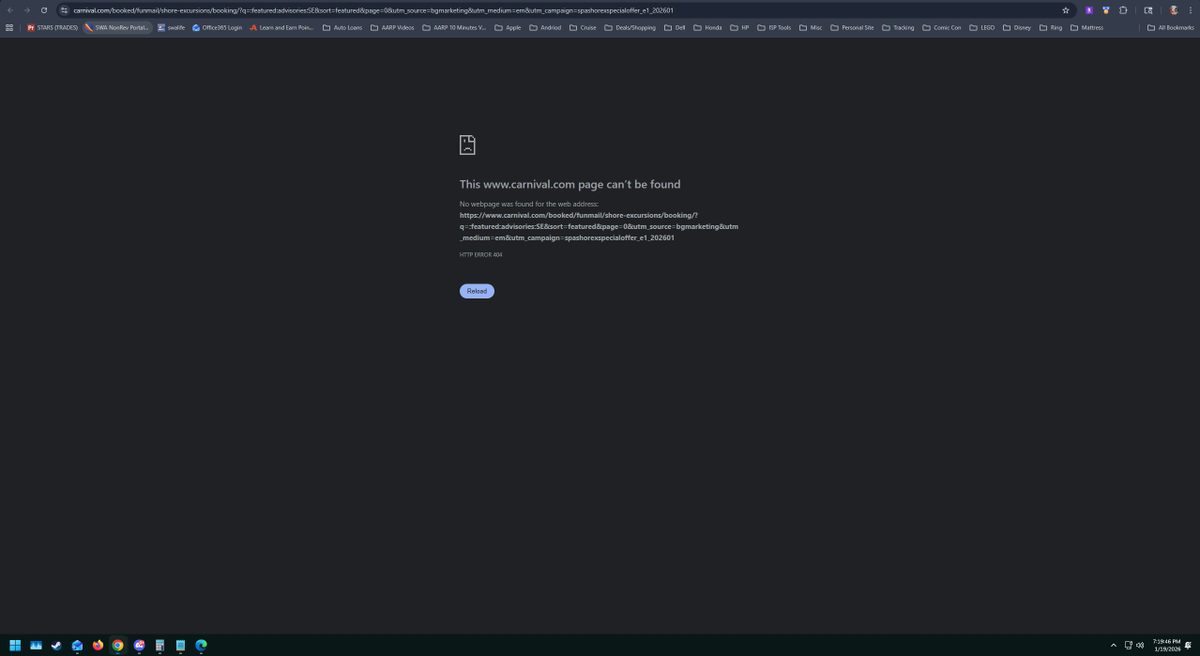Viewport: 1200px width, 656px height.
Task: Expand the Honda bookmark folder
Action: point(708,27)
